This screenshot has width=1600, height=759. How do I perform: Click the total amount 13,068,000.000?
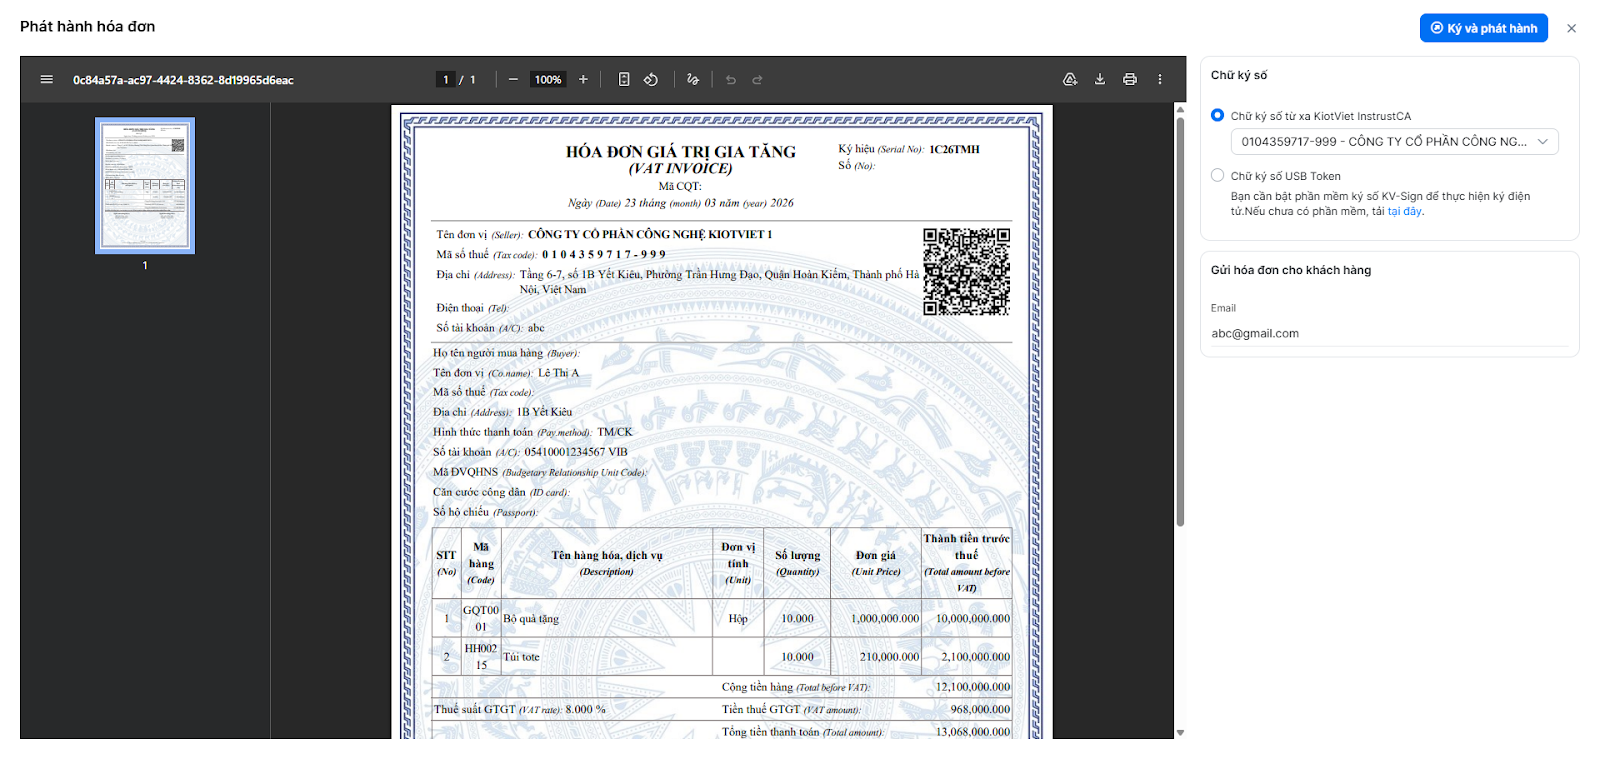(973, 732)
